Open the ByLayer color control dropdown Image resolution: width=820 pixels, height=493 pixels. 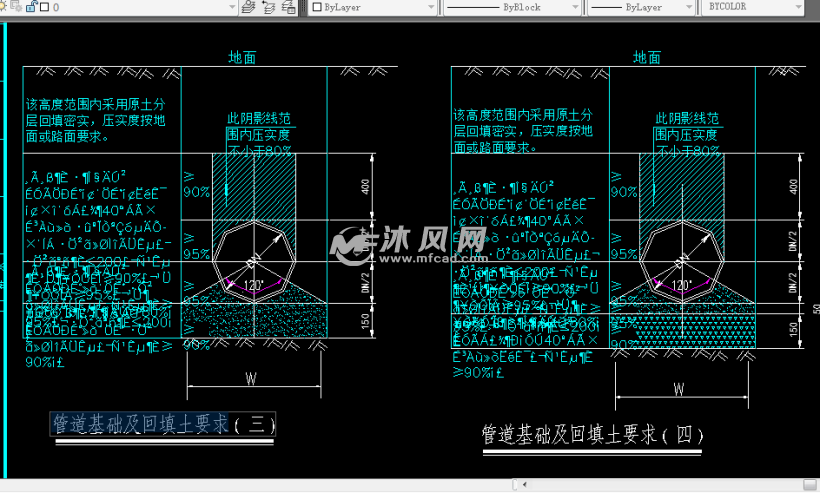[x=429, y=6]
